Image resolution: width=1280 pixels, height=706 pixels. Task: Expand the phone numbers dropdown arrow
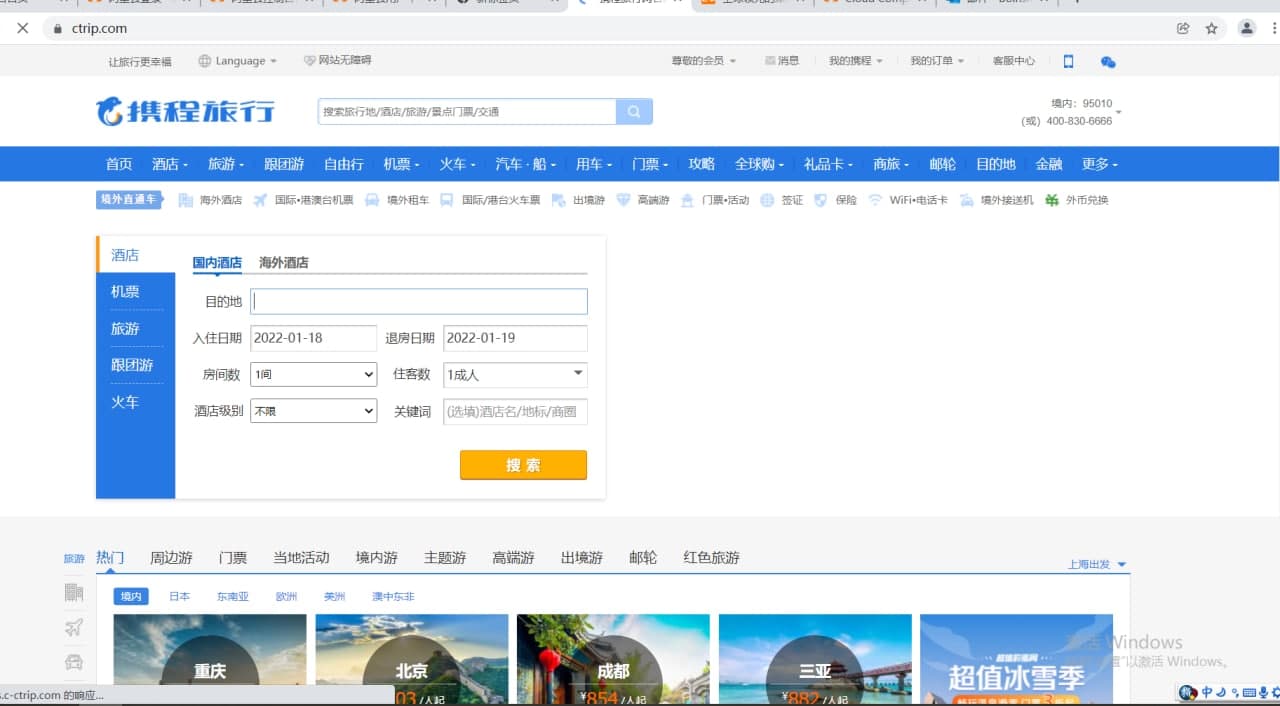tap(1119, 111)
